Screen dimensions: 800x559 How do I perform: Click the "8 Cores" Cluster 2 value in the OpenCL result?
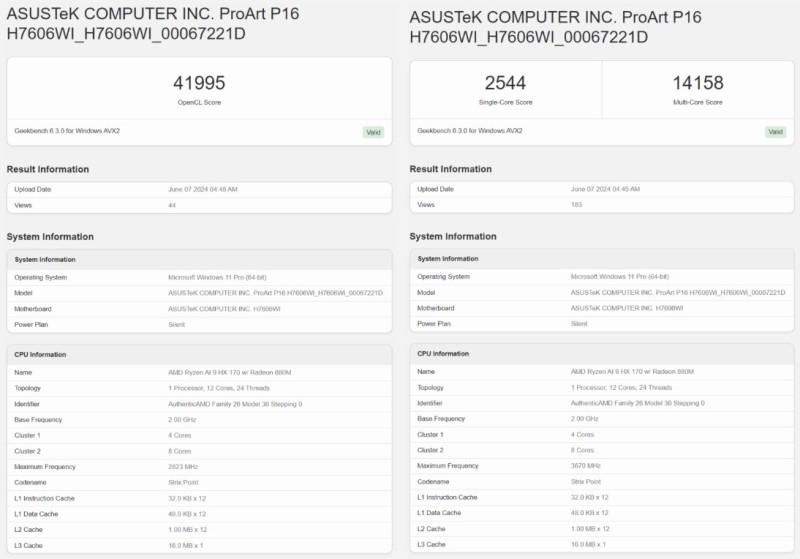tap(180, 450)
